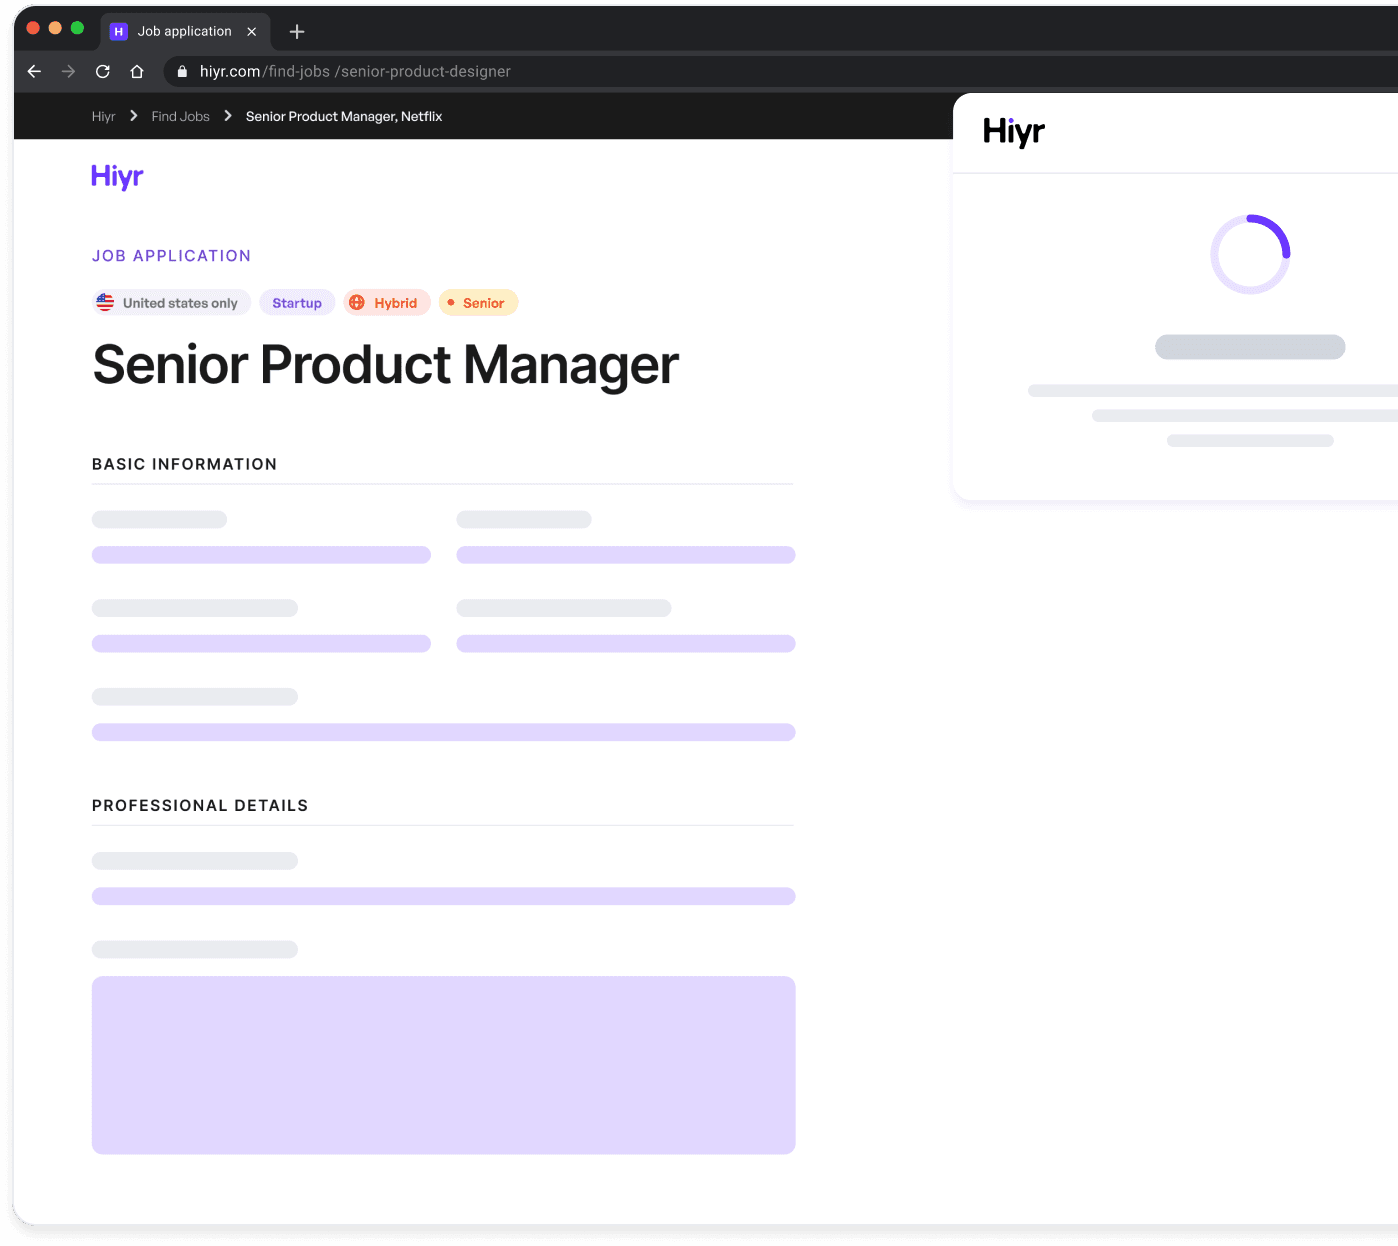
Task: Click the macOS green fullscreen button
Action: pos(77,28)
